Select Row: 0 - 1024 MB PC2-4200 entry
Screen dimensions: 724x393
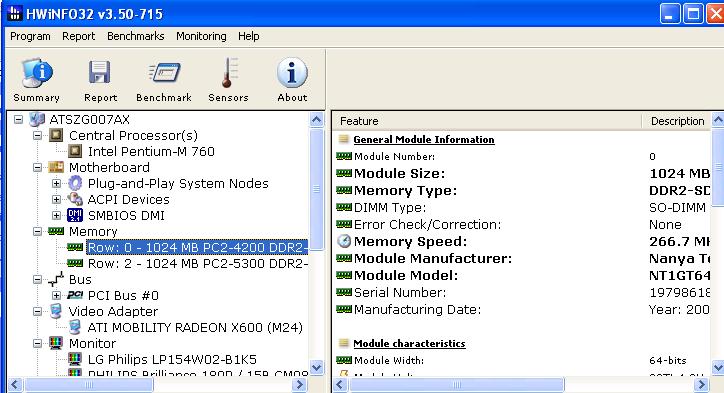[198, 248]
